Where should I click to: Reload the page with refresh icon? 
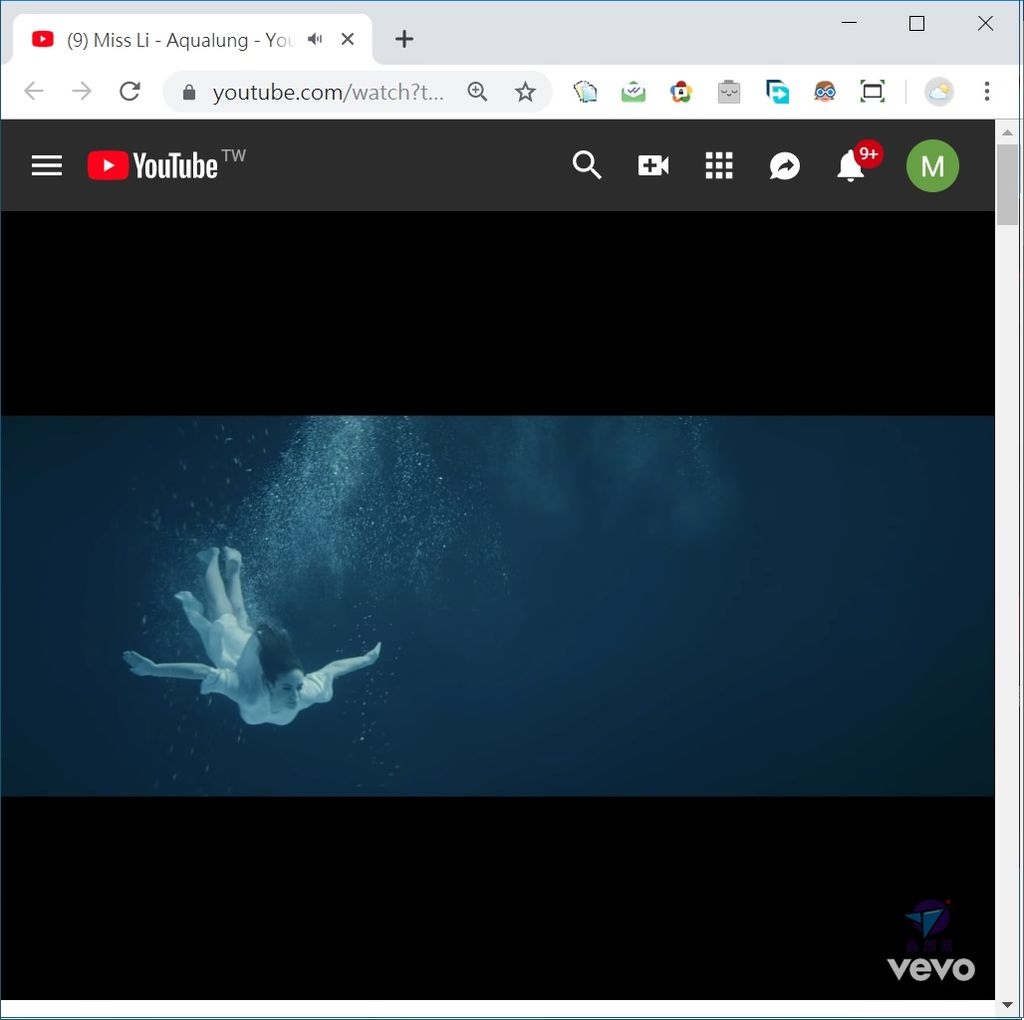[129, 91]
